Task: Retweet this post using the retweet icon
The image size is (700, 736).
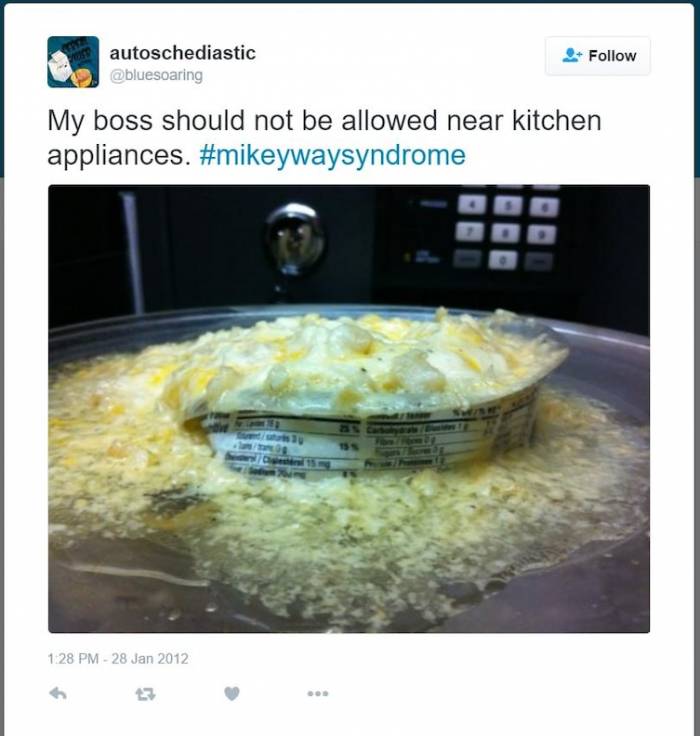Action: coord(145,694)
